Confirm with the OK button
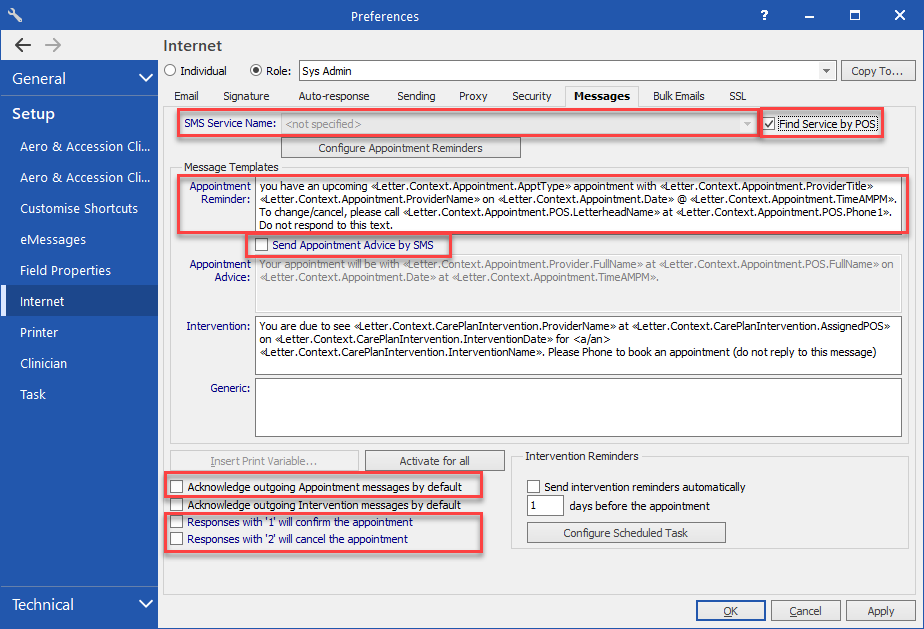Screen dimensions: 924x629 731,611
